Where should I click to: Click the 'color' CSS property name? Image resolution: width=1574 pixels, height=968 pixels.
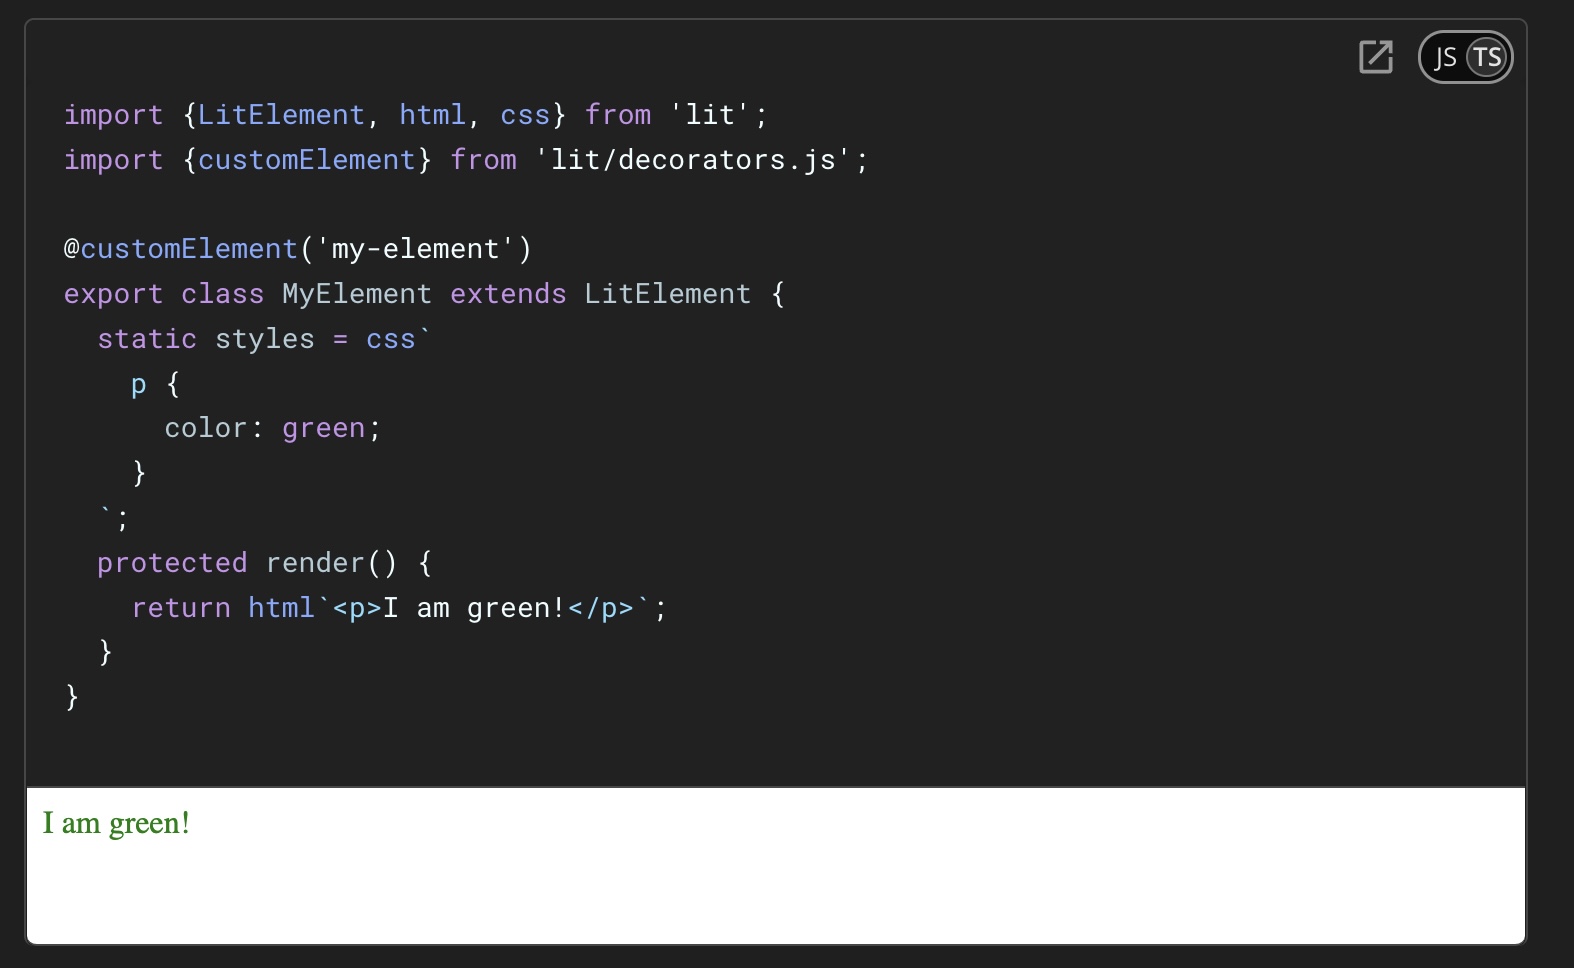pyautogui.click(x=205, y=428)
